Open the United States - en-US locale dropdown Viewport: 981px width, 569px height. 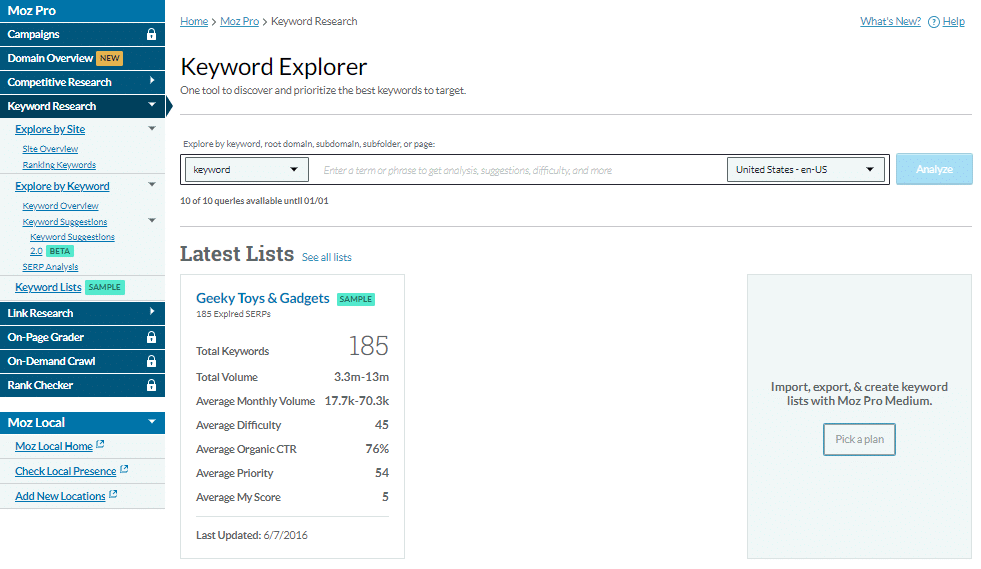(x=806, y=170)
